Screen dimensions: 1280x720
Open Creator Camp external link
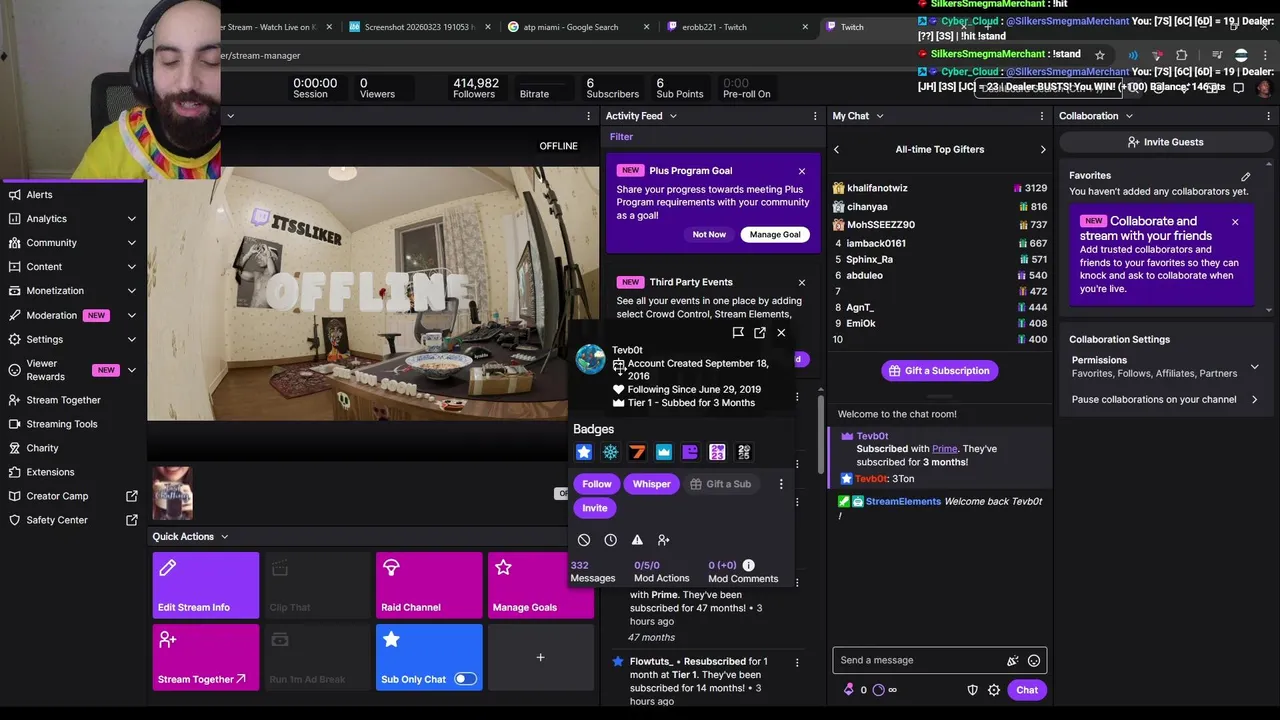tap(131, 496)
